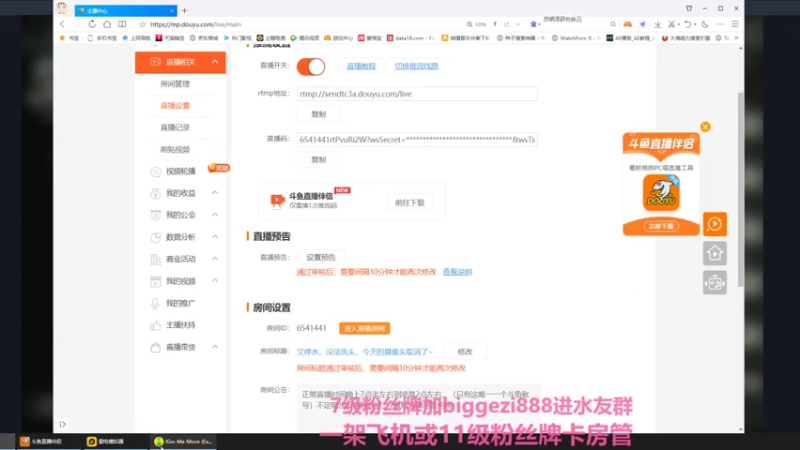Click the 斗鱼直播伴侣 camera logo icon
The image size is (800, 450).
[x=277, y=201]
